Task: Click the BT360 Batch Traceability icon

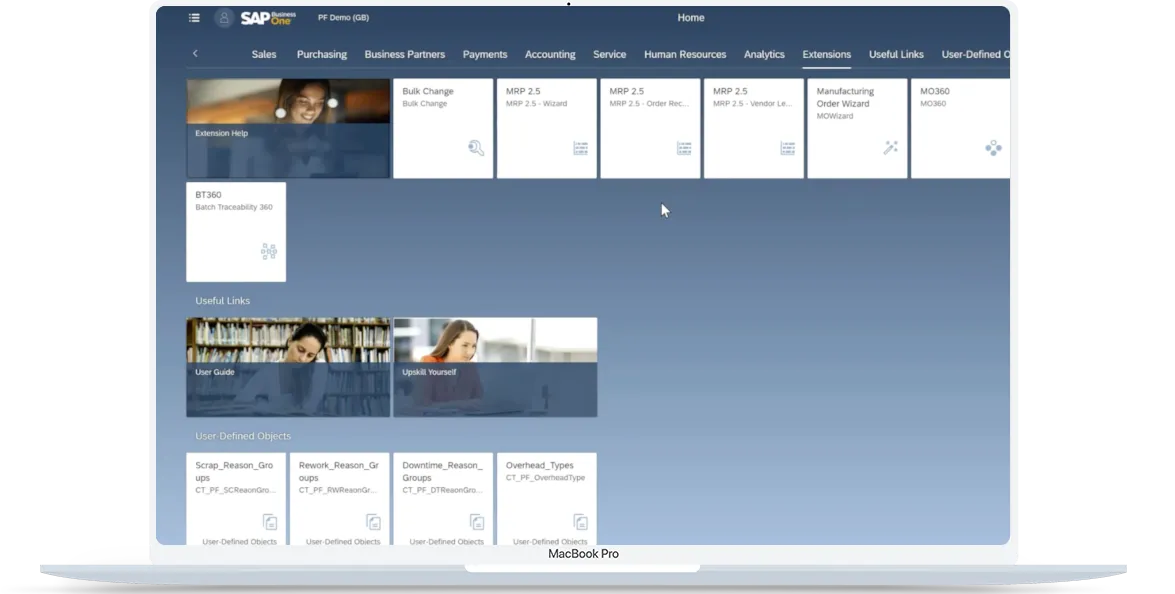Action: [x=269, y=251]
